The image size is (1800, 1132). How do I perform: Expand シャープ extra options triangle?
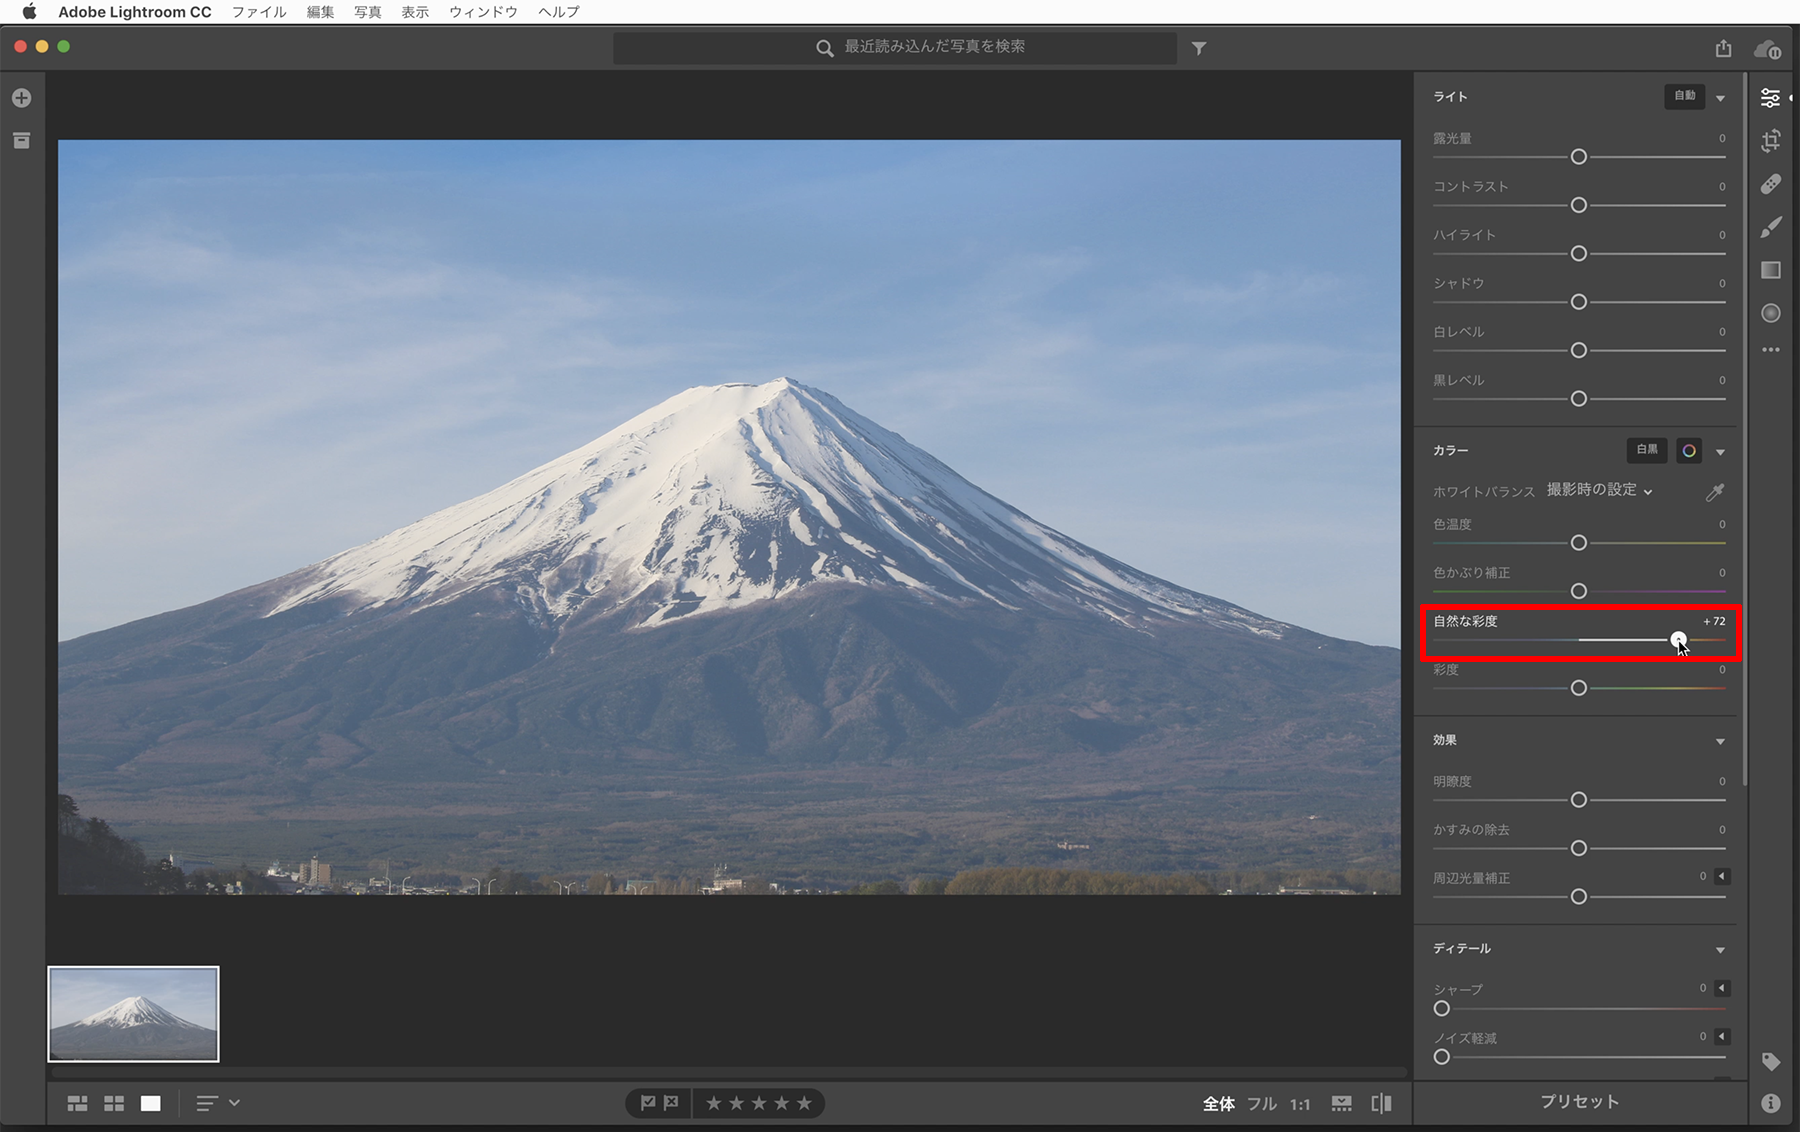1722,988
